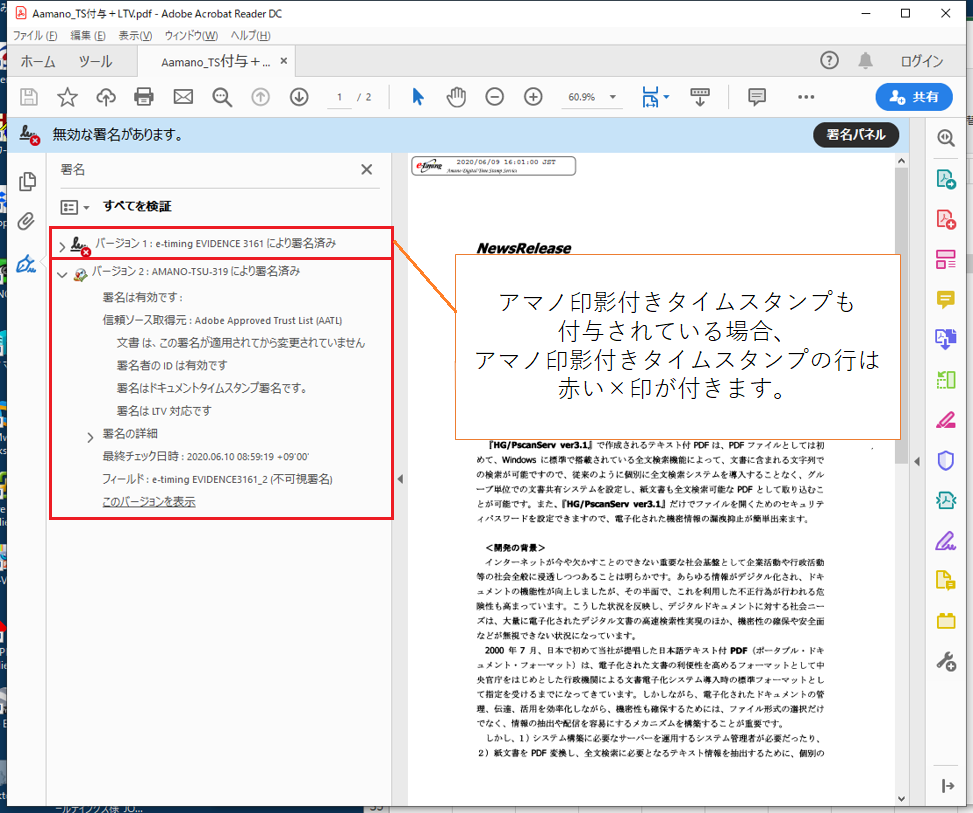
Task: Open the ウィンドウ menu
Action: (x=191, y=35)
